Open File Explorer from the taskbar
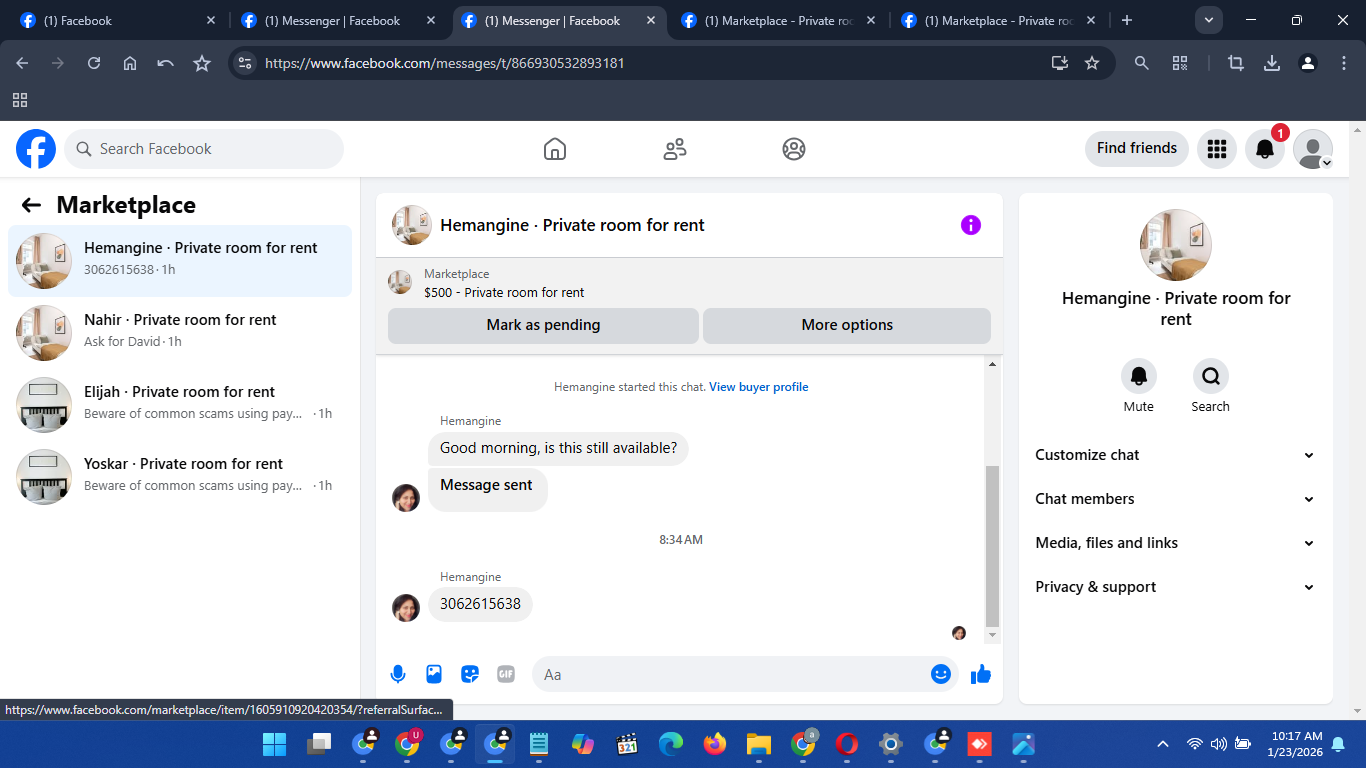 (x=759, y=744)
